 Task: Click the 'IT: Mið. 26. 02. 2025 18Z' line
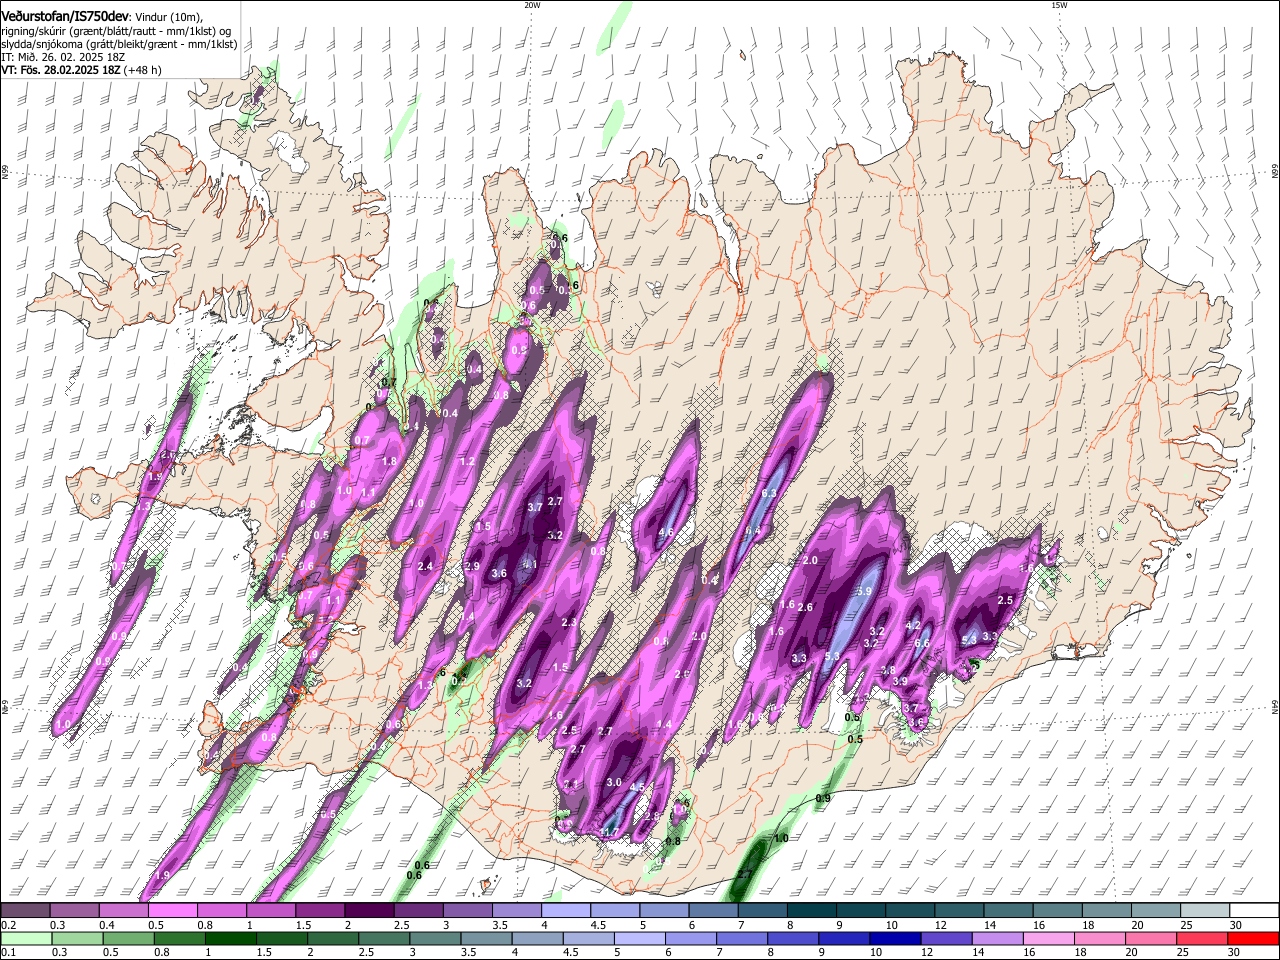click(x=63, y=58)
